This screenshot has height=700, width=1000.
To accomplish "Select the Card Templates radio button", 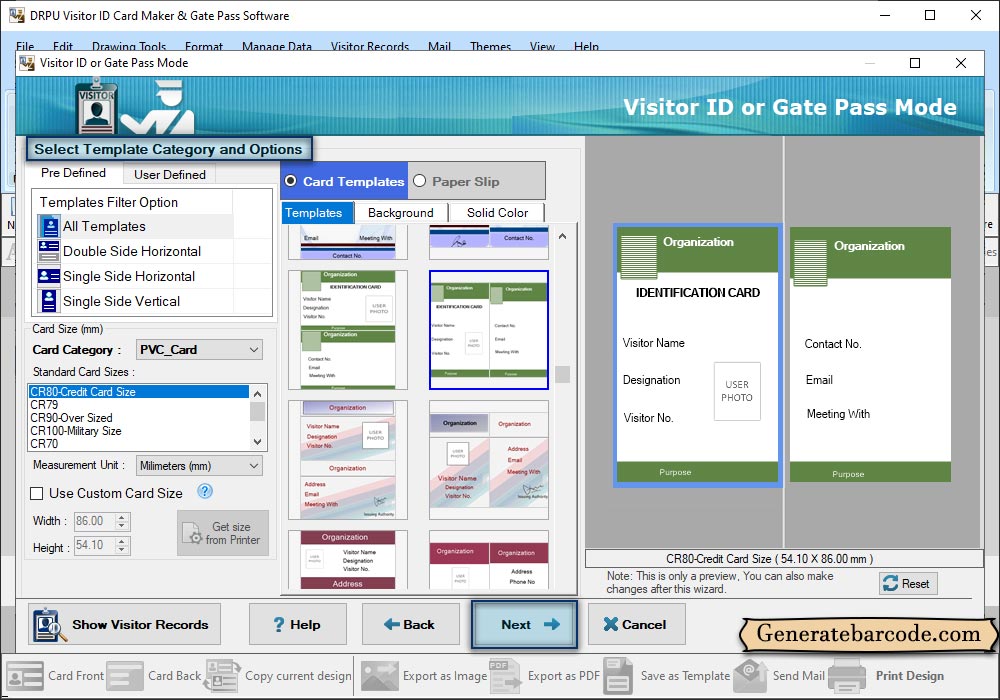I will pos(291,181).
